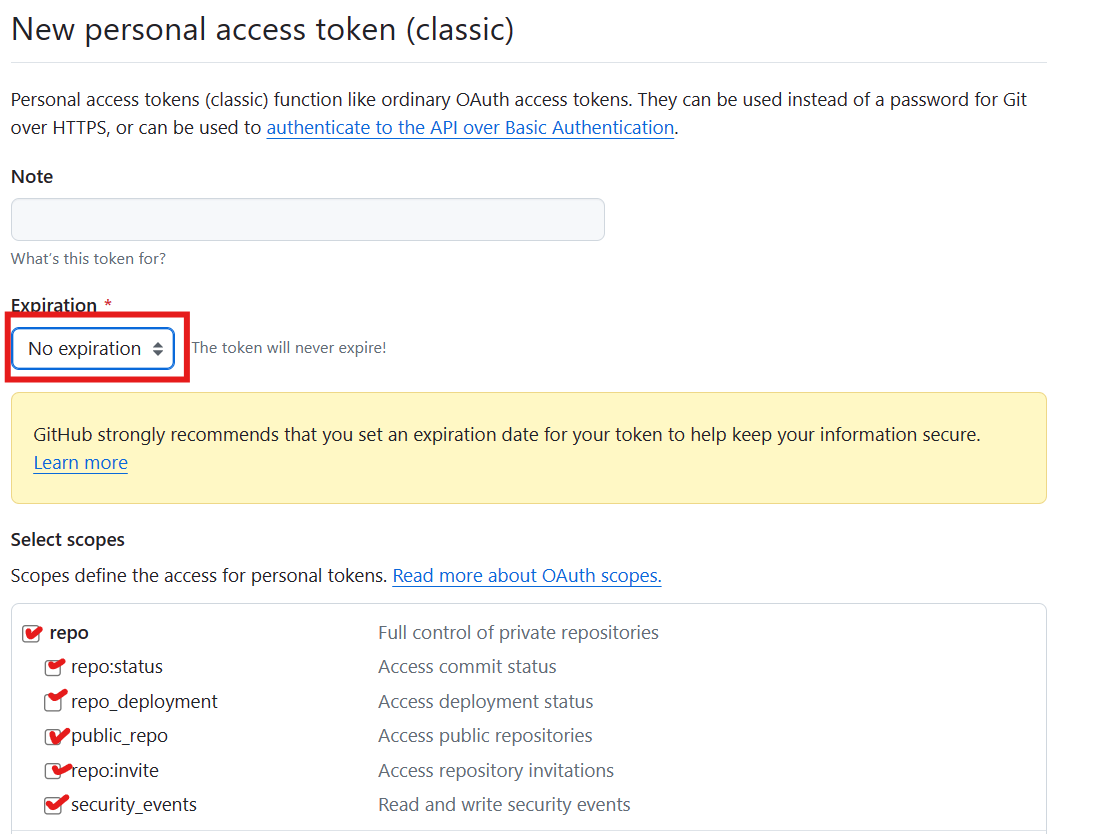This screenshot has width=1099, height=834.
Task: Open Read more about OAuth scopes
Action: (x=526, y=575)
